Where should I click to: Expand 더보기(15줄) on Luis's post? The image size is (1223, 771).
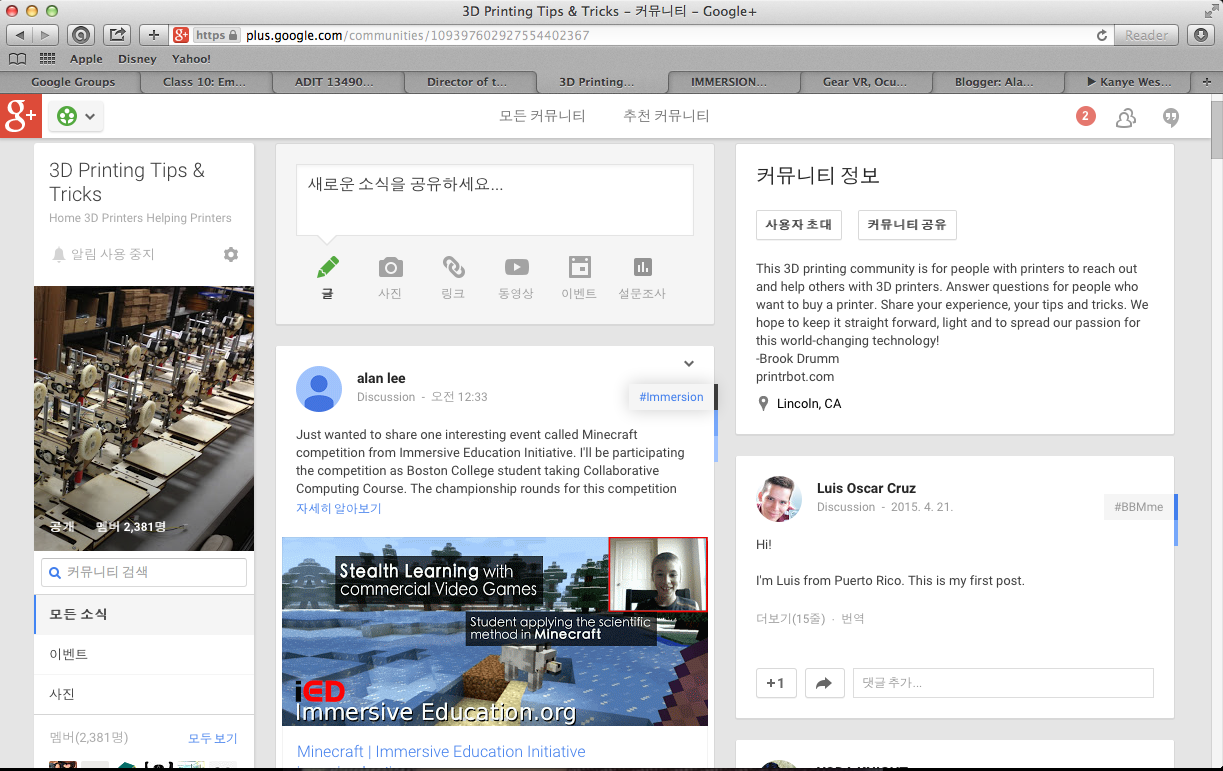790,619
